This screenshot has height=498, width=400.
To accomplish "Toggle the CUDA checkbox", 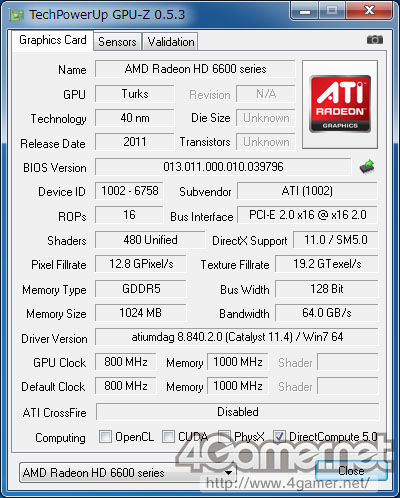I will pyautogui.click(x=168, y=436).
